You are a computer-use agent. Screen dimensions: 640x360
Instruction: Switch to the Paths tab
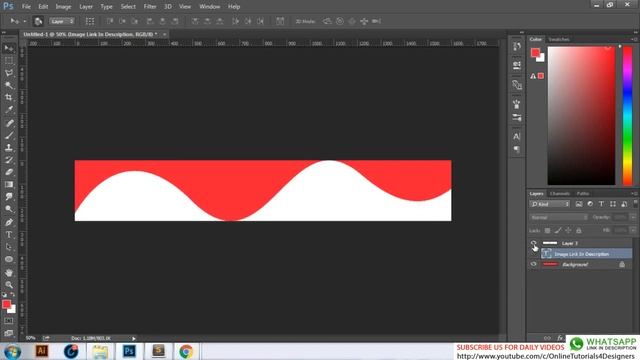582,193
